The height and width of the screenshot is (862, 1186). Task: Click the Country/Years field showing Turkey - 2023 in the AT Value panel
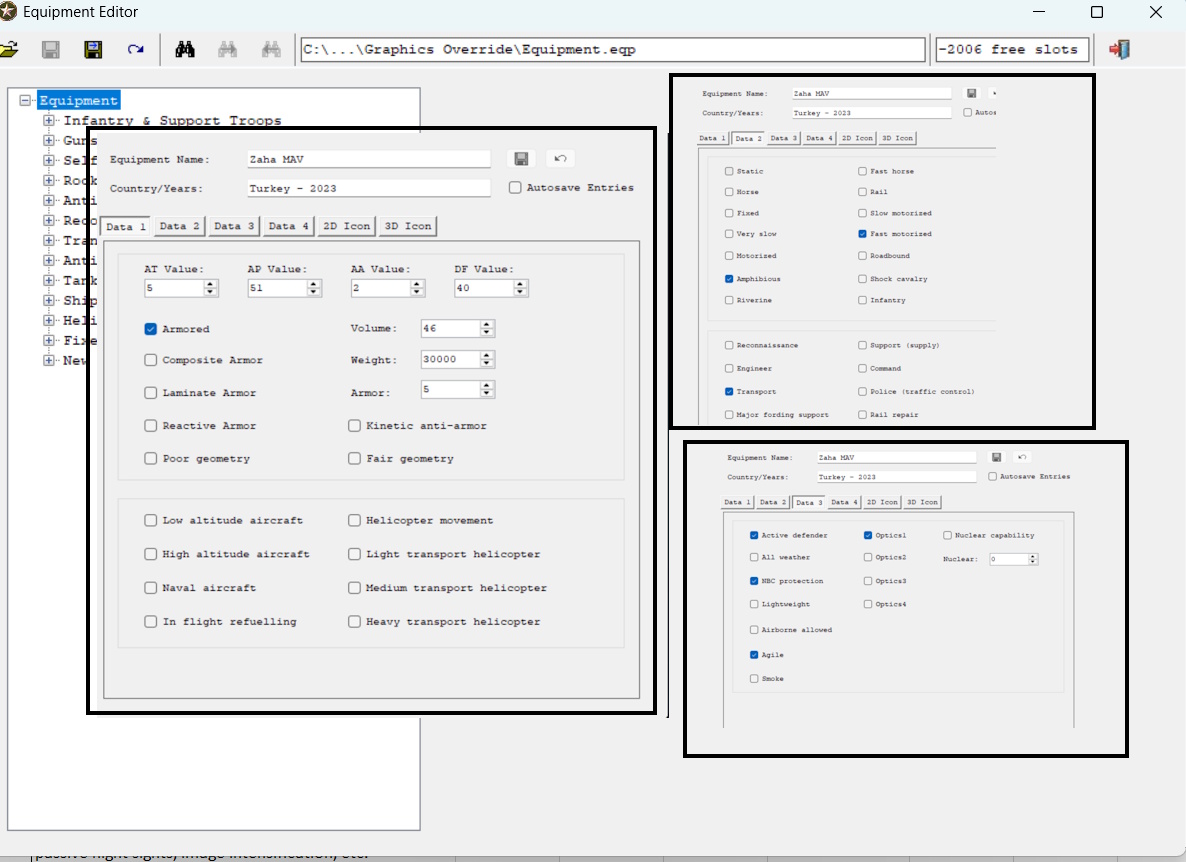coord(369,188)
